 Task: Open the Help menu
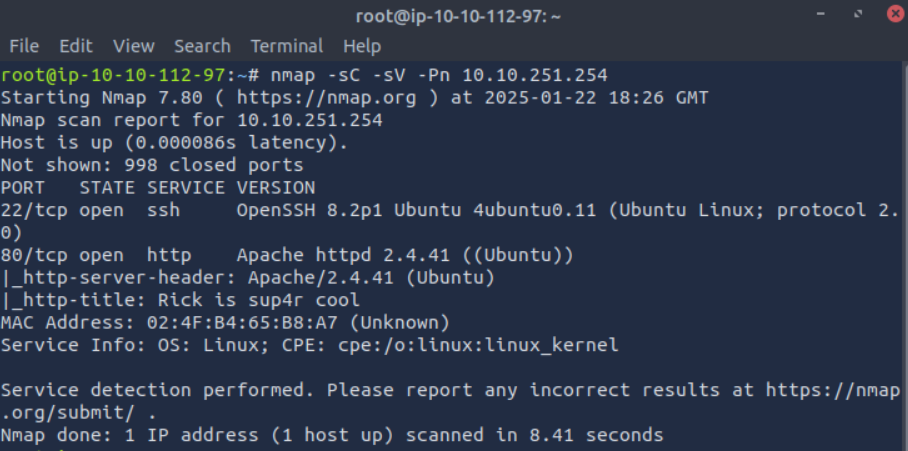(362, 46)
